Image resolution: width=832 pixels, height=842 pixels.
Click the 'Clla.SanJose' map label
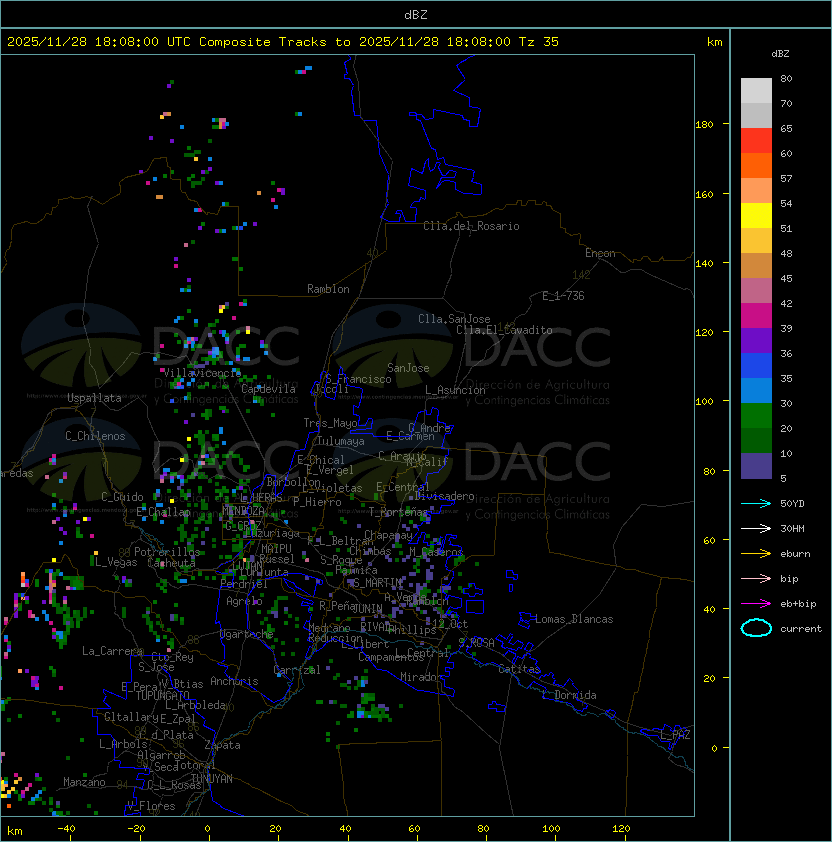(454, 319)
